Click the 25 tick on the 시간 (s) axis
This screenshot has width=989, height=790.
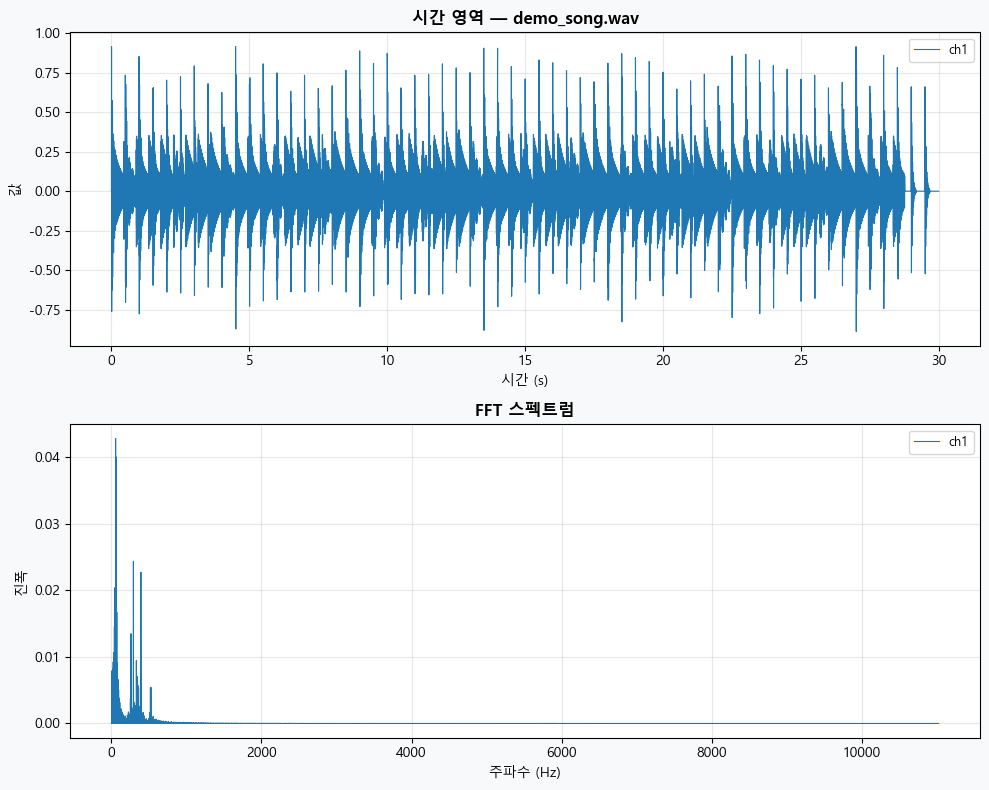tap(801, 360)
